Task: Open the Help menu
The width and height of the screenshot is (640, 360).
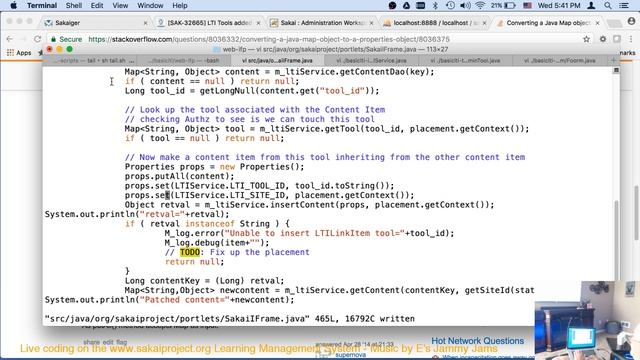Action: [x=180, y=5]
